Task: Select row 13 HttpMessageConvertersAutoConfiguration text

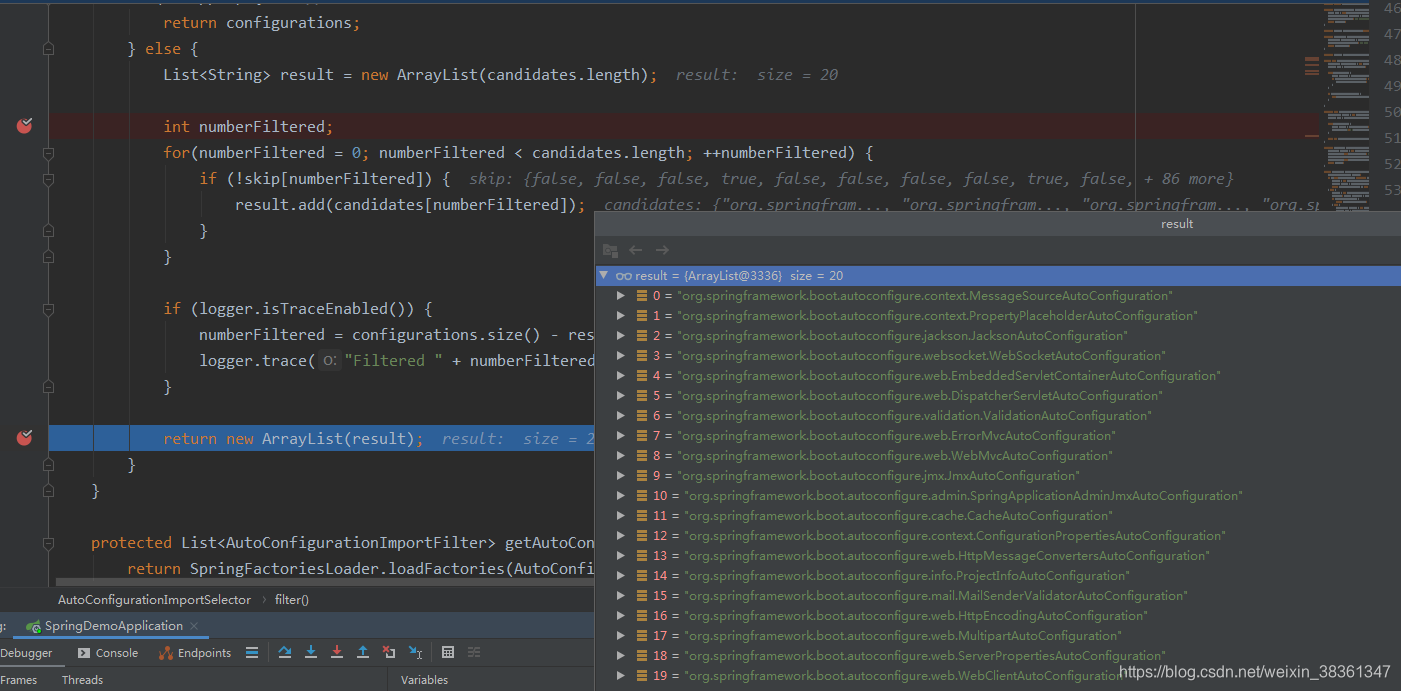Action: coord(947,555)
